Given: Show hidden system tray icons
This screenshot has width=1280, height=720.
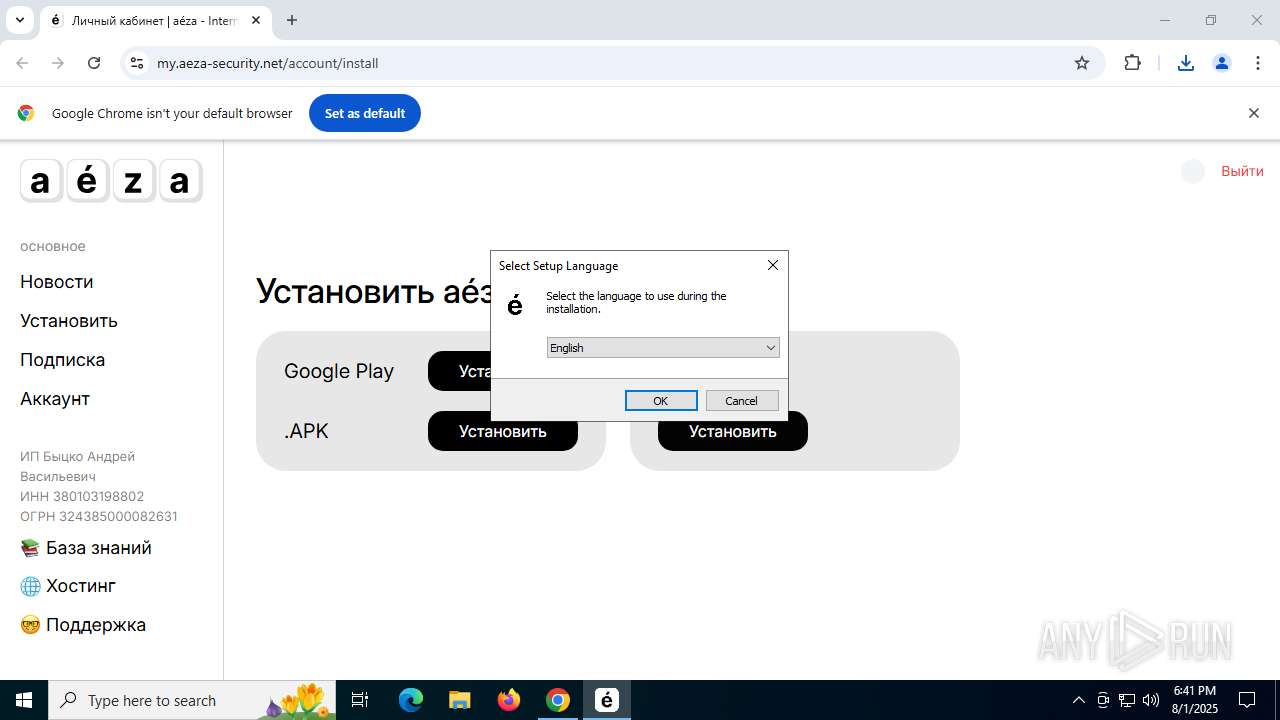Looking at the screenshot, I should 1078,700.
